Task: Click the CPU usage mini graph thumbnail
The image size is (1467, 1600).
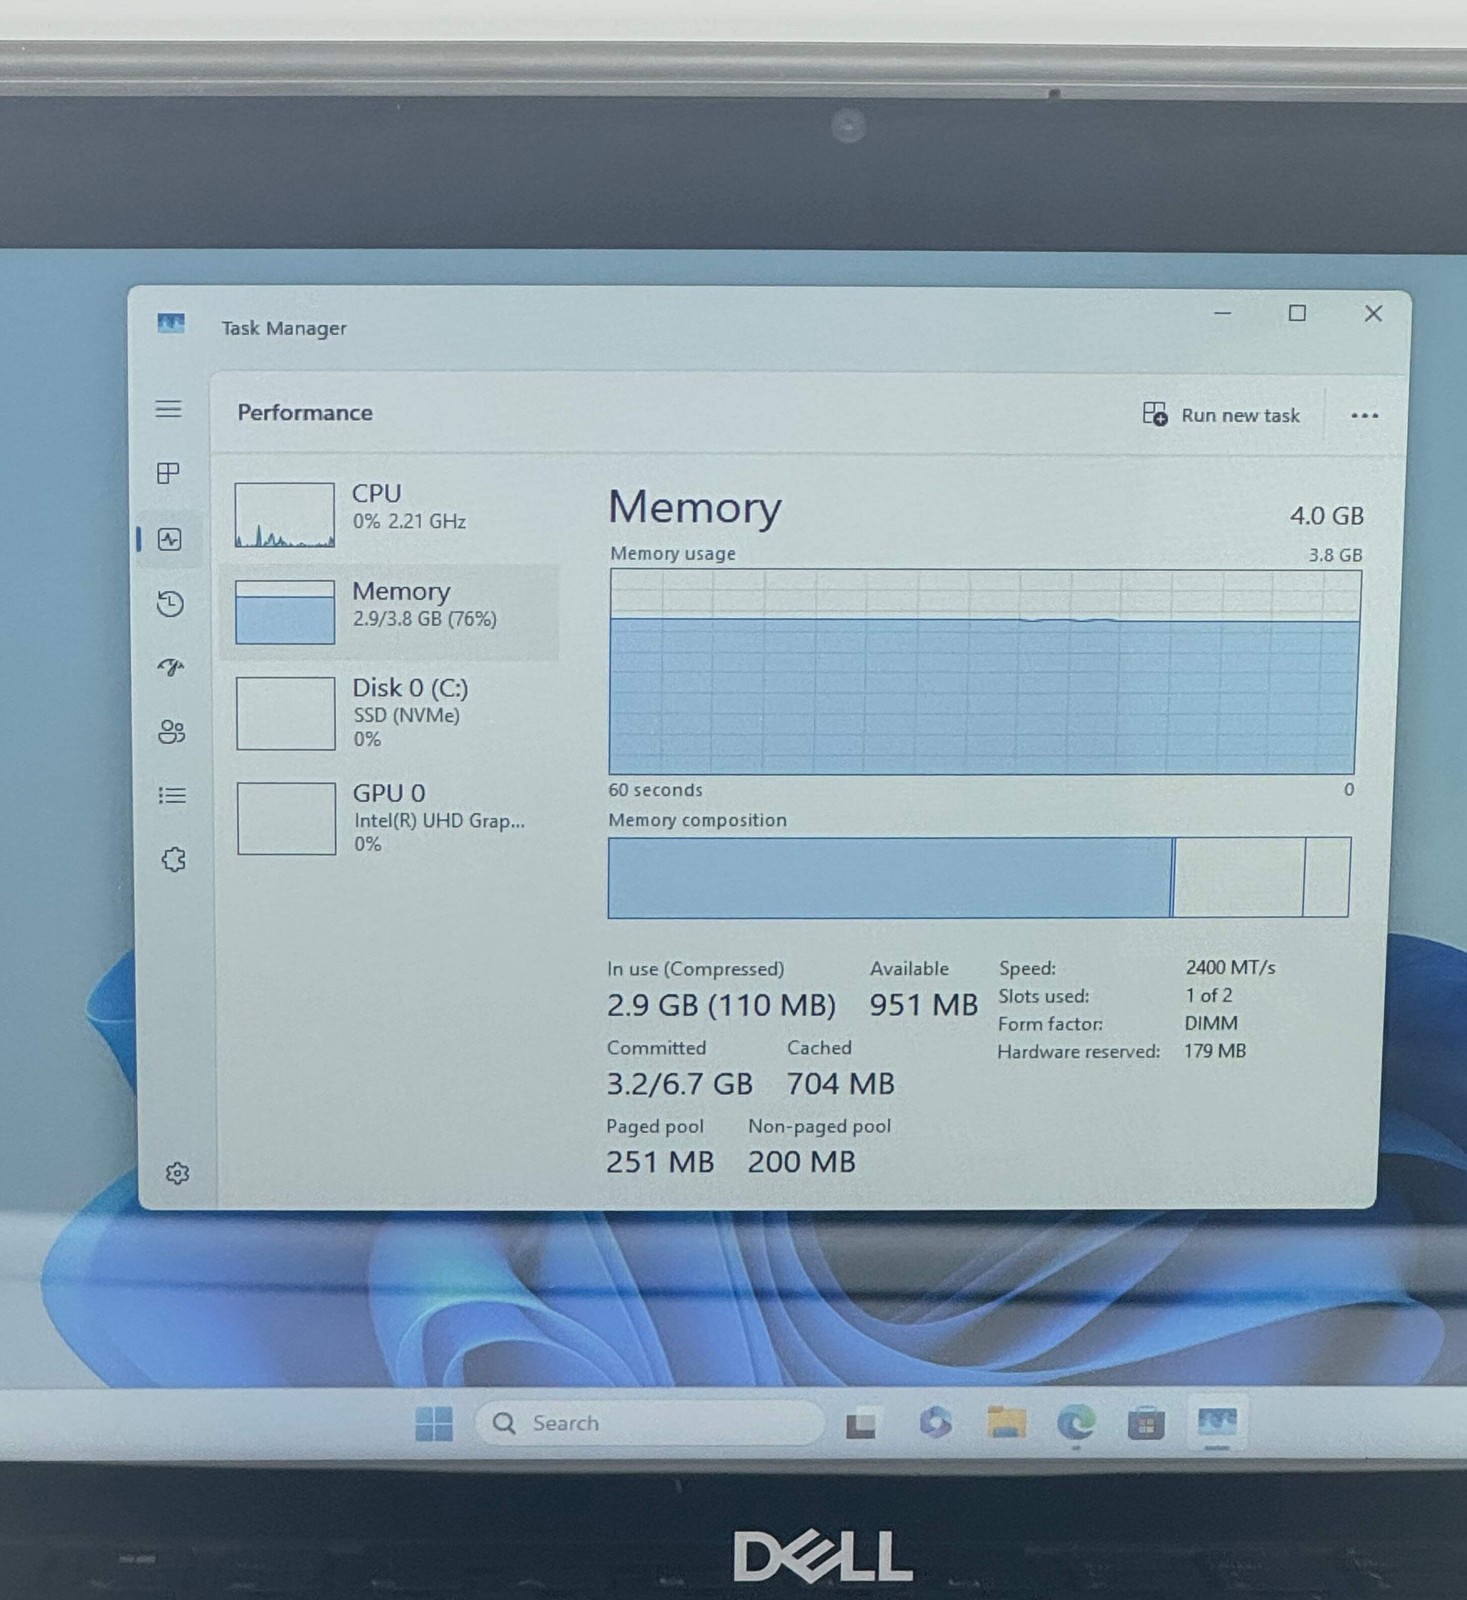Action: pyautogui.click(x=285, y=515)
